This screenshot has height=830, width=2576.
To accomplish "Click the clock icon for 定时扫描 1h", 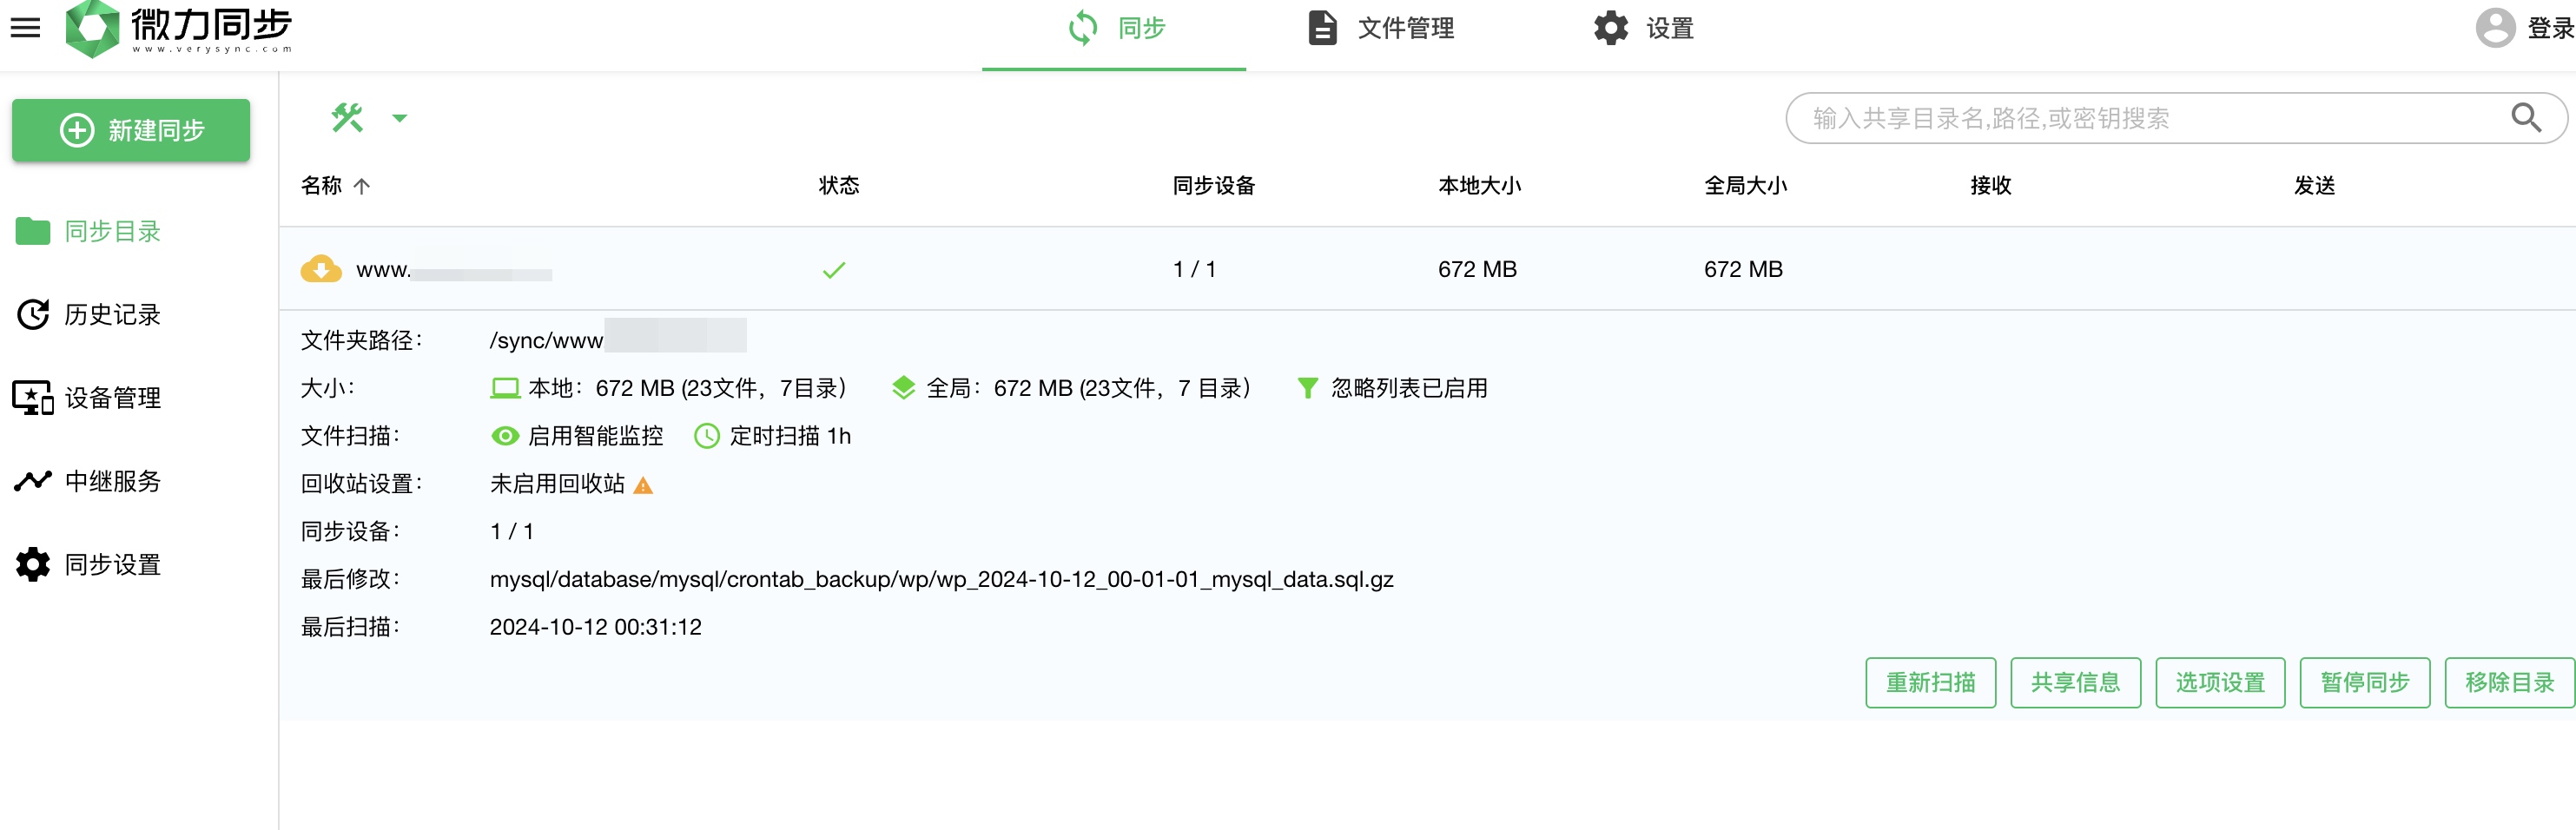I will pos(707,436).
